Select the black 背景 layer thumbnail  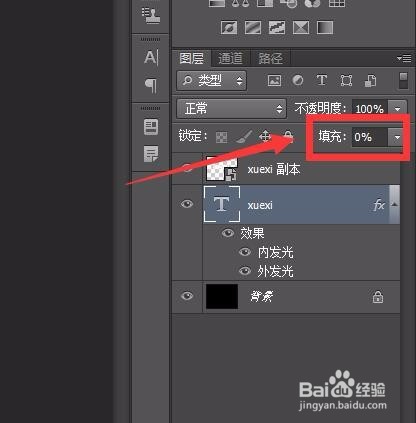click(222, 296)
